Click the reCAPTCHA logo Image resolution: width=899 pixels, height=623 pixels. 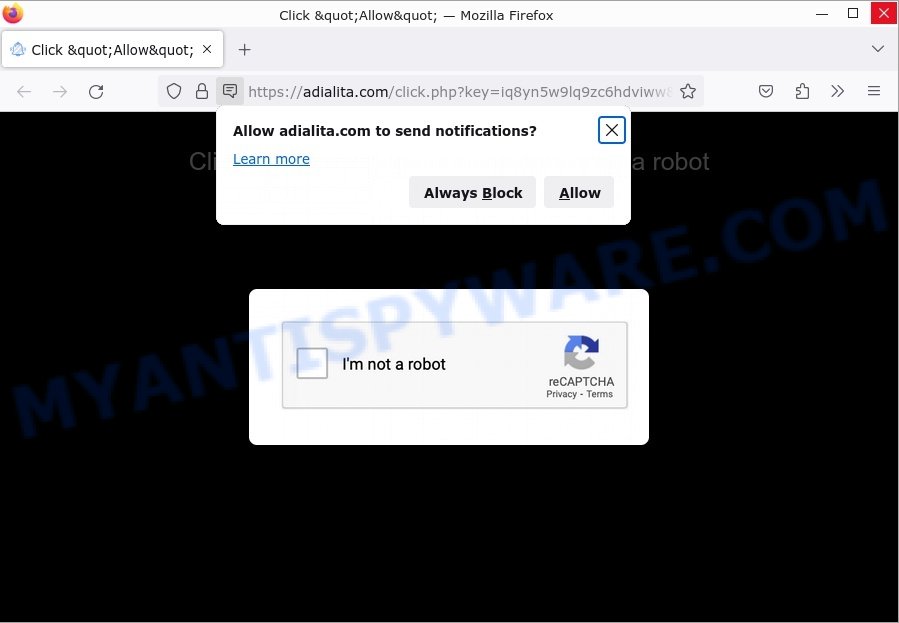click(x=581, y=352)
